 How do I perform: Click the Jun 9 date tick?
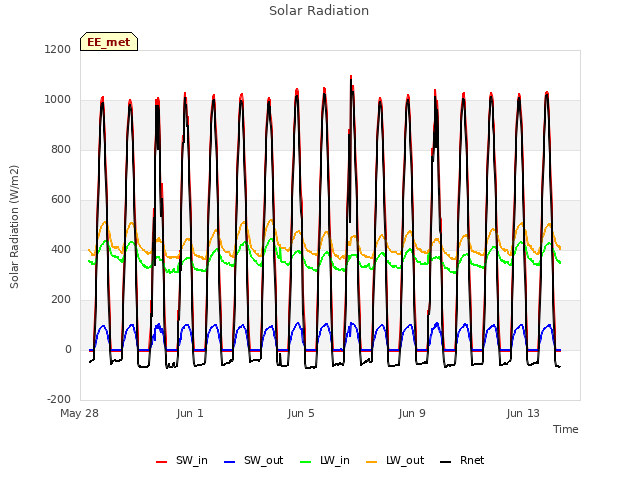pos(412,413)
